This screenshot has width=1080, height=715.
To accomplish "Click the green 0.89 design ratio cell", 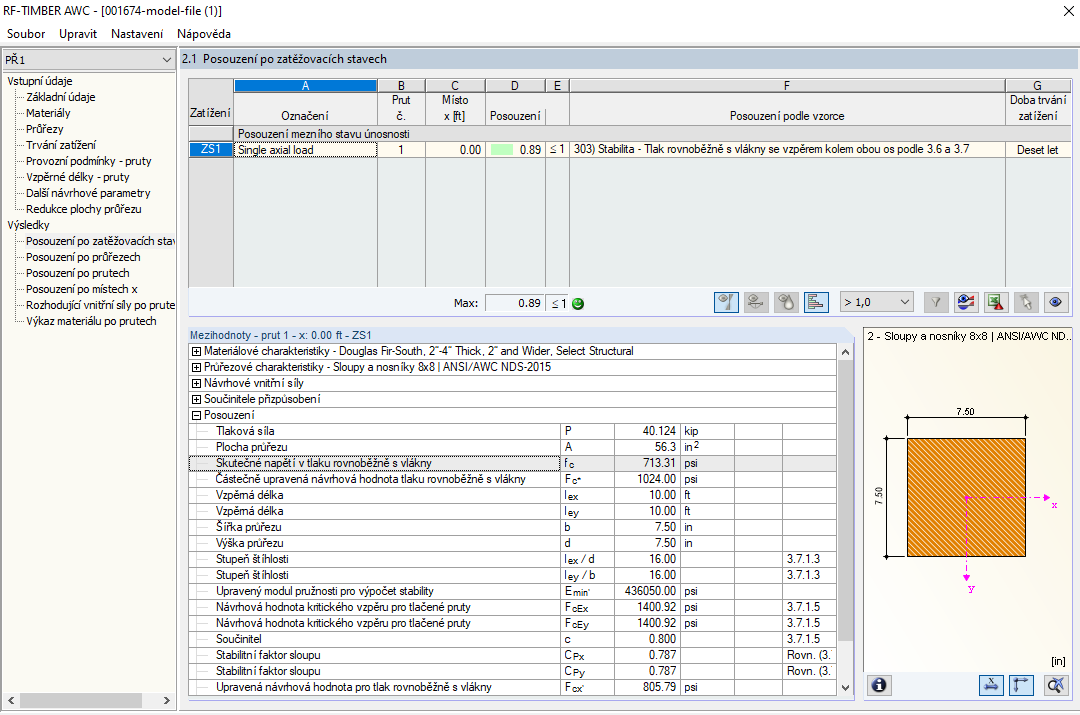I will click(515, 149).
